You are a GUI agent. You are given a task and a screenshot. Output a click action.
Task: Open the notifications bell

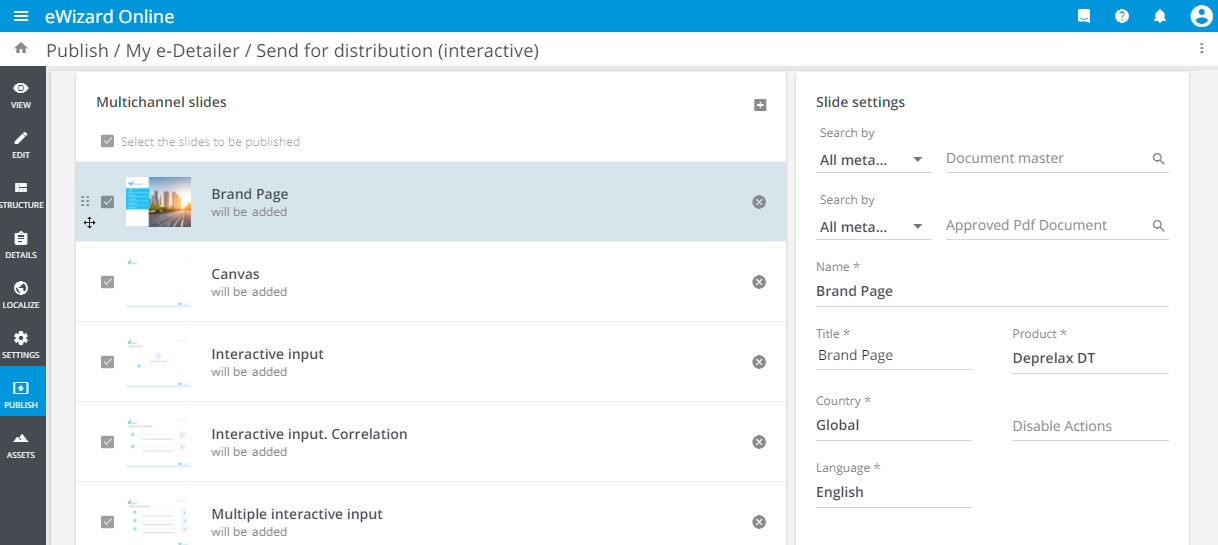coord(1160,16)
